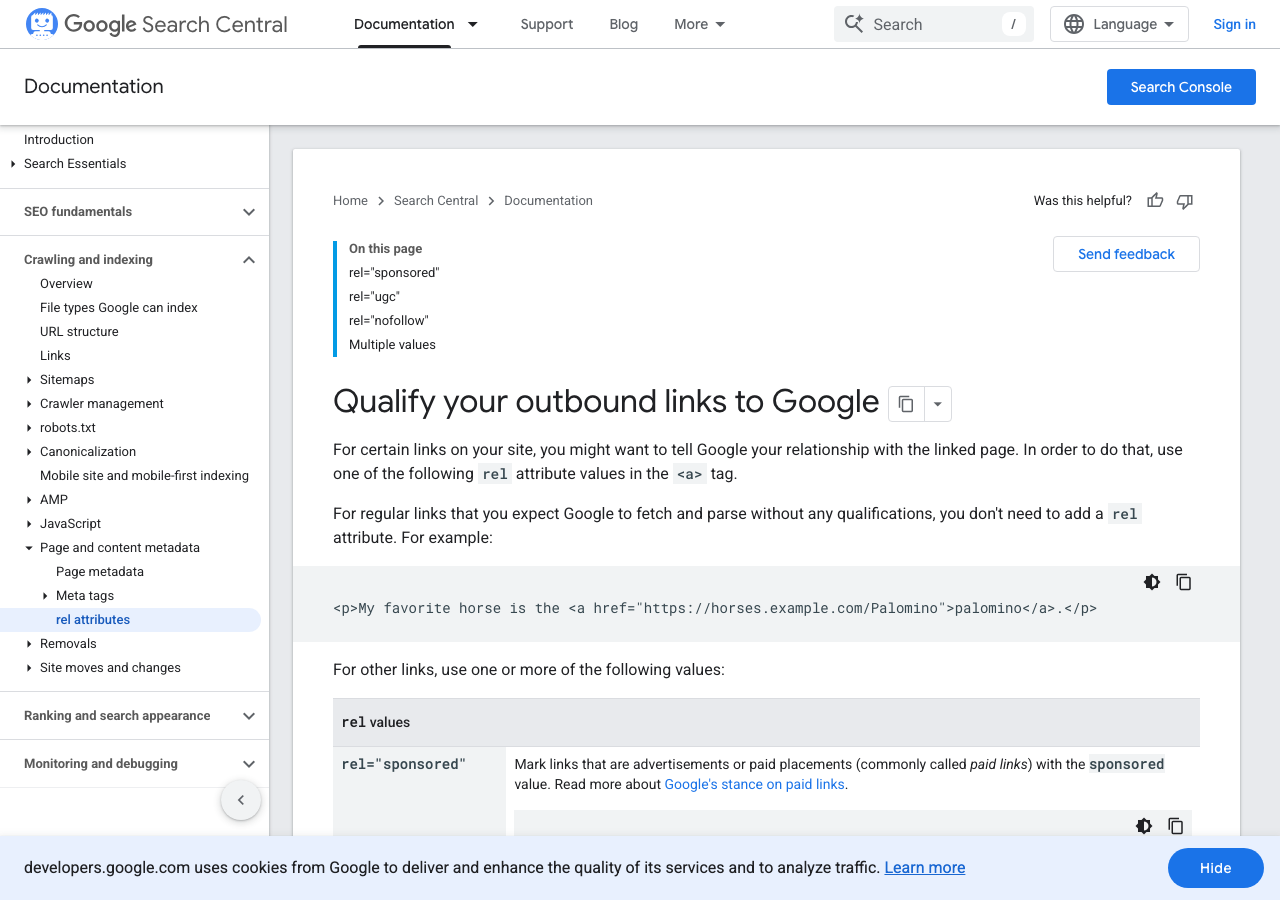
Task: Collapse the sidebar with the round arrow button
Action: click(x=241, y=800)
